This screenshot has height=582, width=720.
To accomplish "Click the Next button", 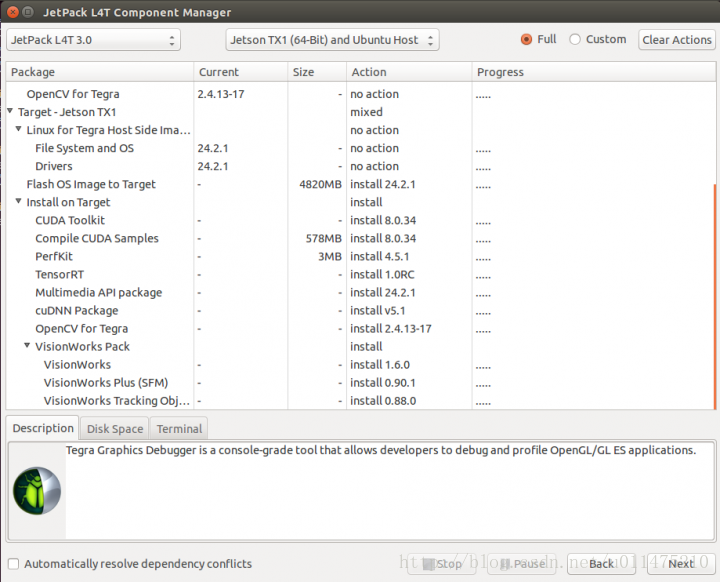I will (x=681, y=564).
